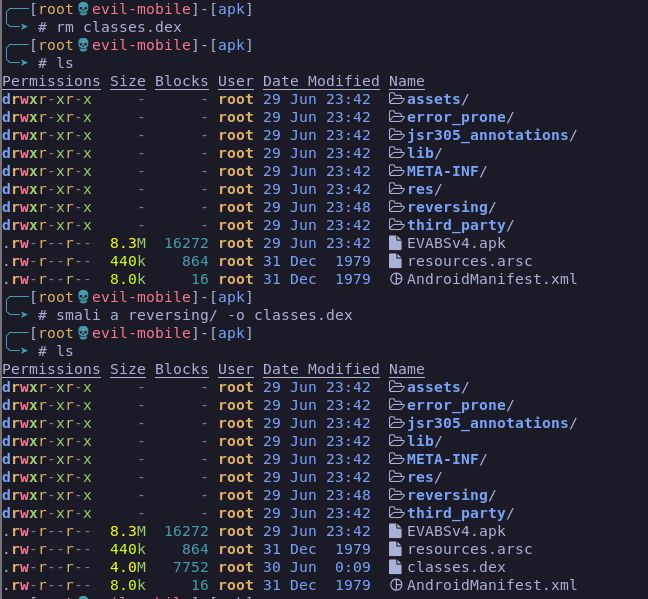This screenshot has width=648, height=599.
Task: Click the third_party folder icon in first listing
Action: pos(395,225)
